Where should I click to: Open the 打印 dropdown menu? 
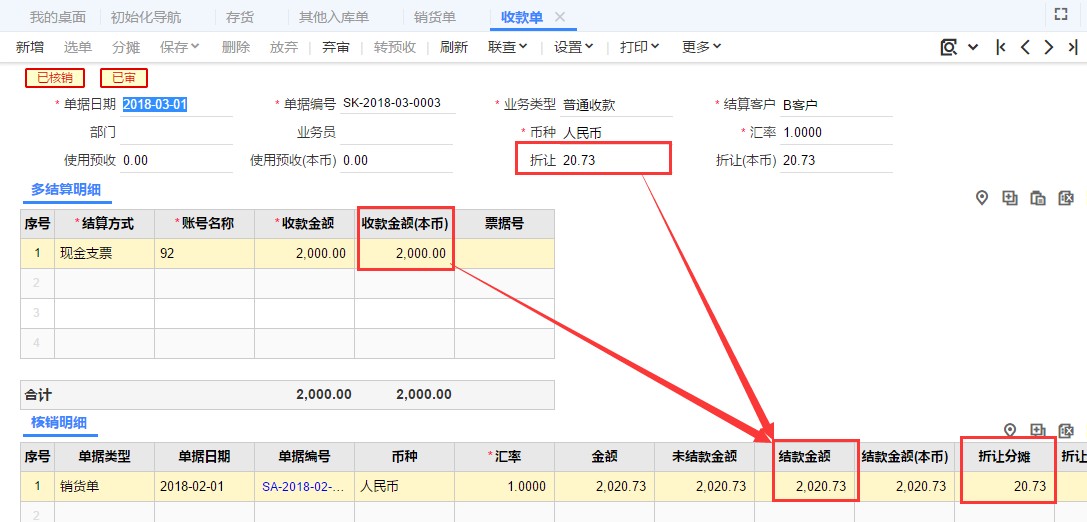(639, 47)
